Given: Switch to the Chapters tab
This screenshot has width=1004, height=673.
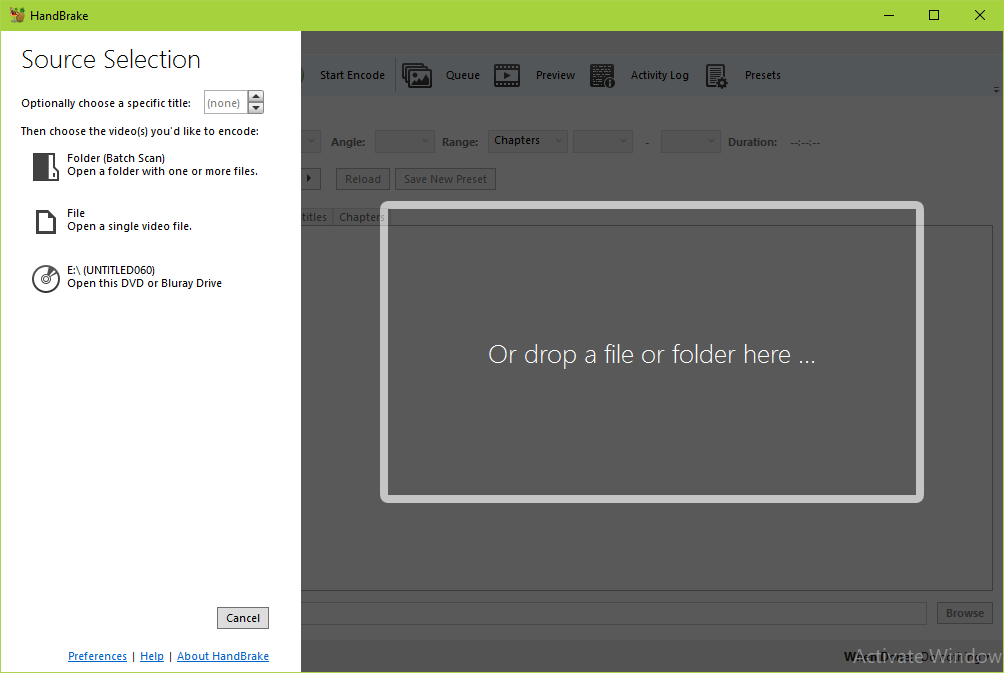Looking at the screenshot, I should [x=361, y=217].
